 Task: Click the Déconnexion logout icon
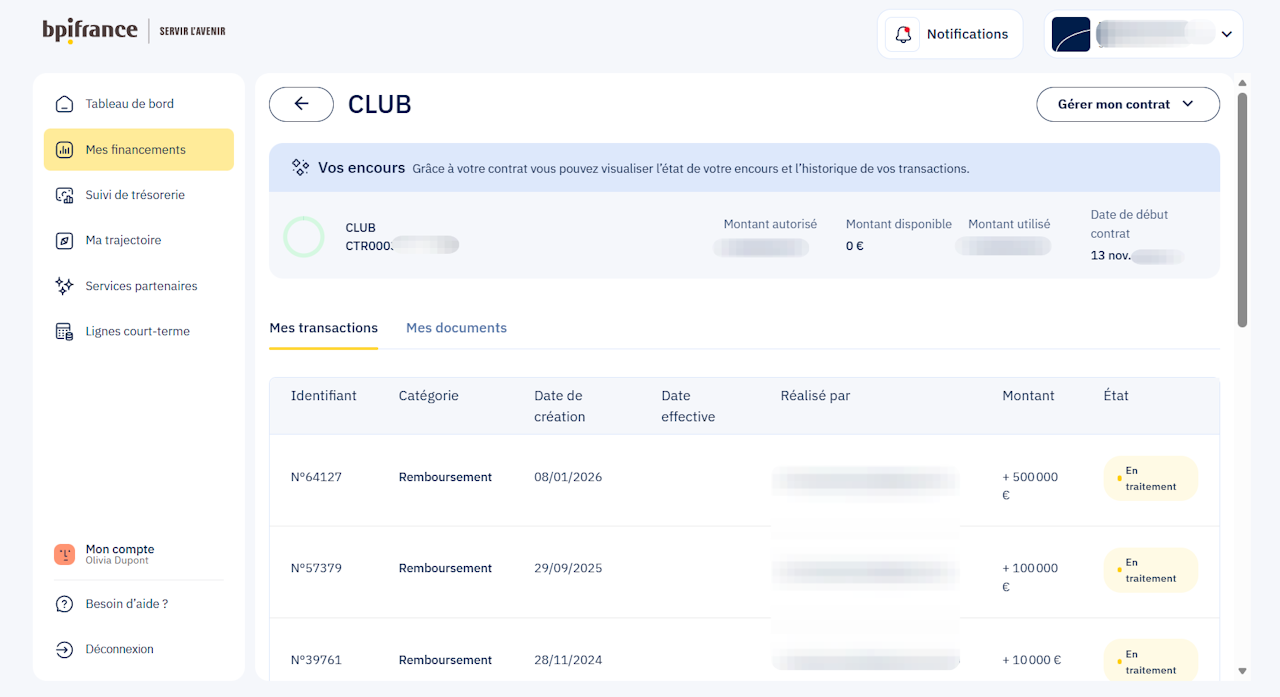[x=64, y=650]
